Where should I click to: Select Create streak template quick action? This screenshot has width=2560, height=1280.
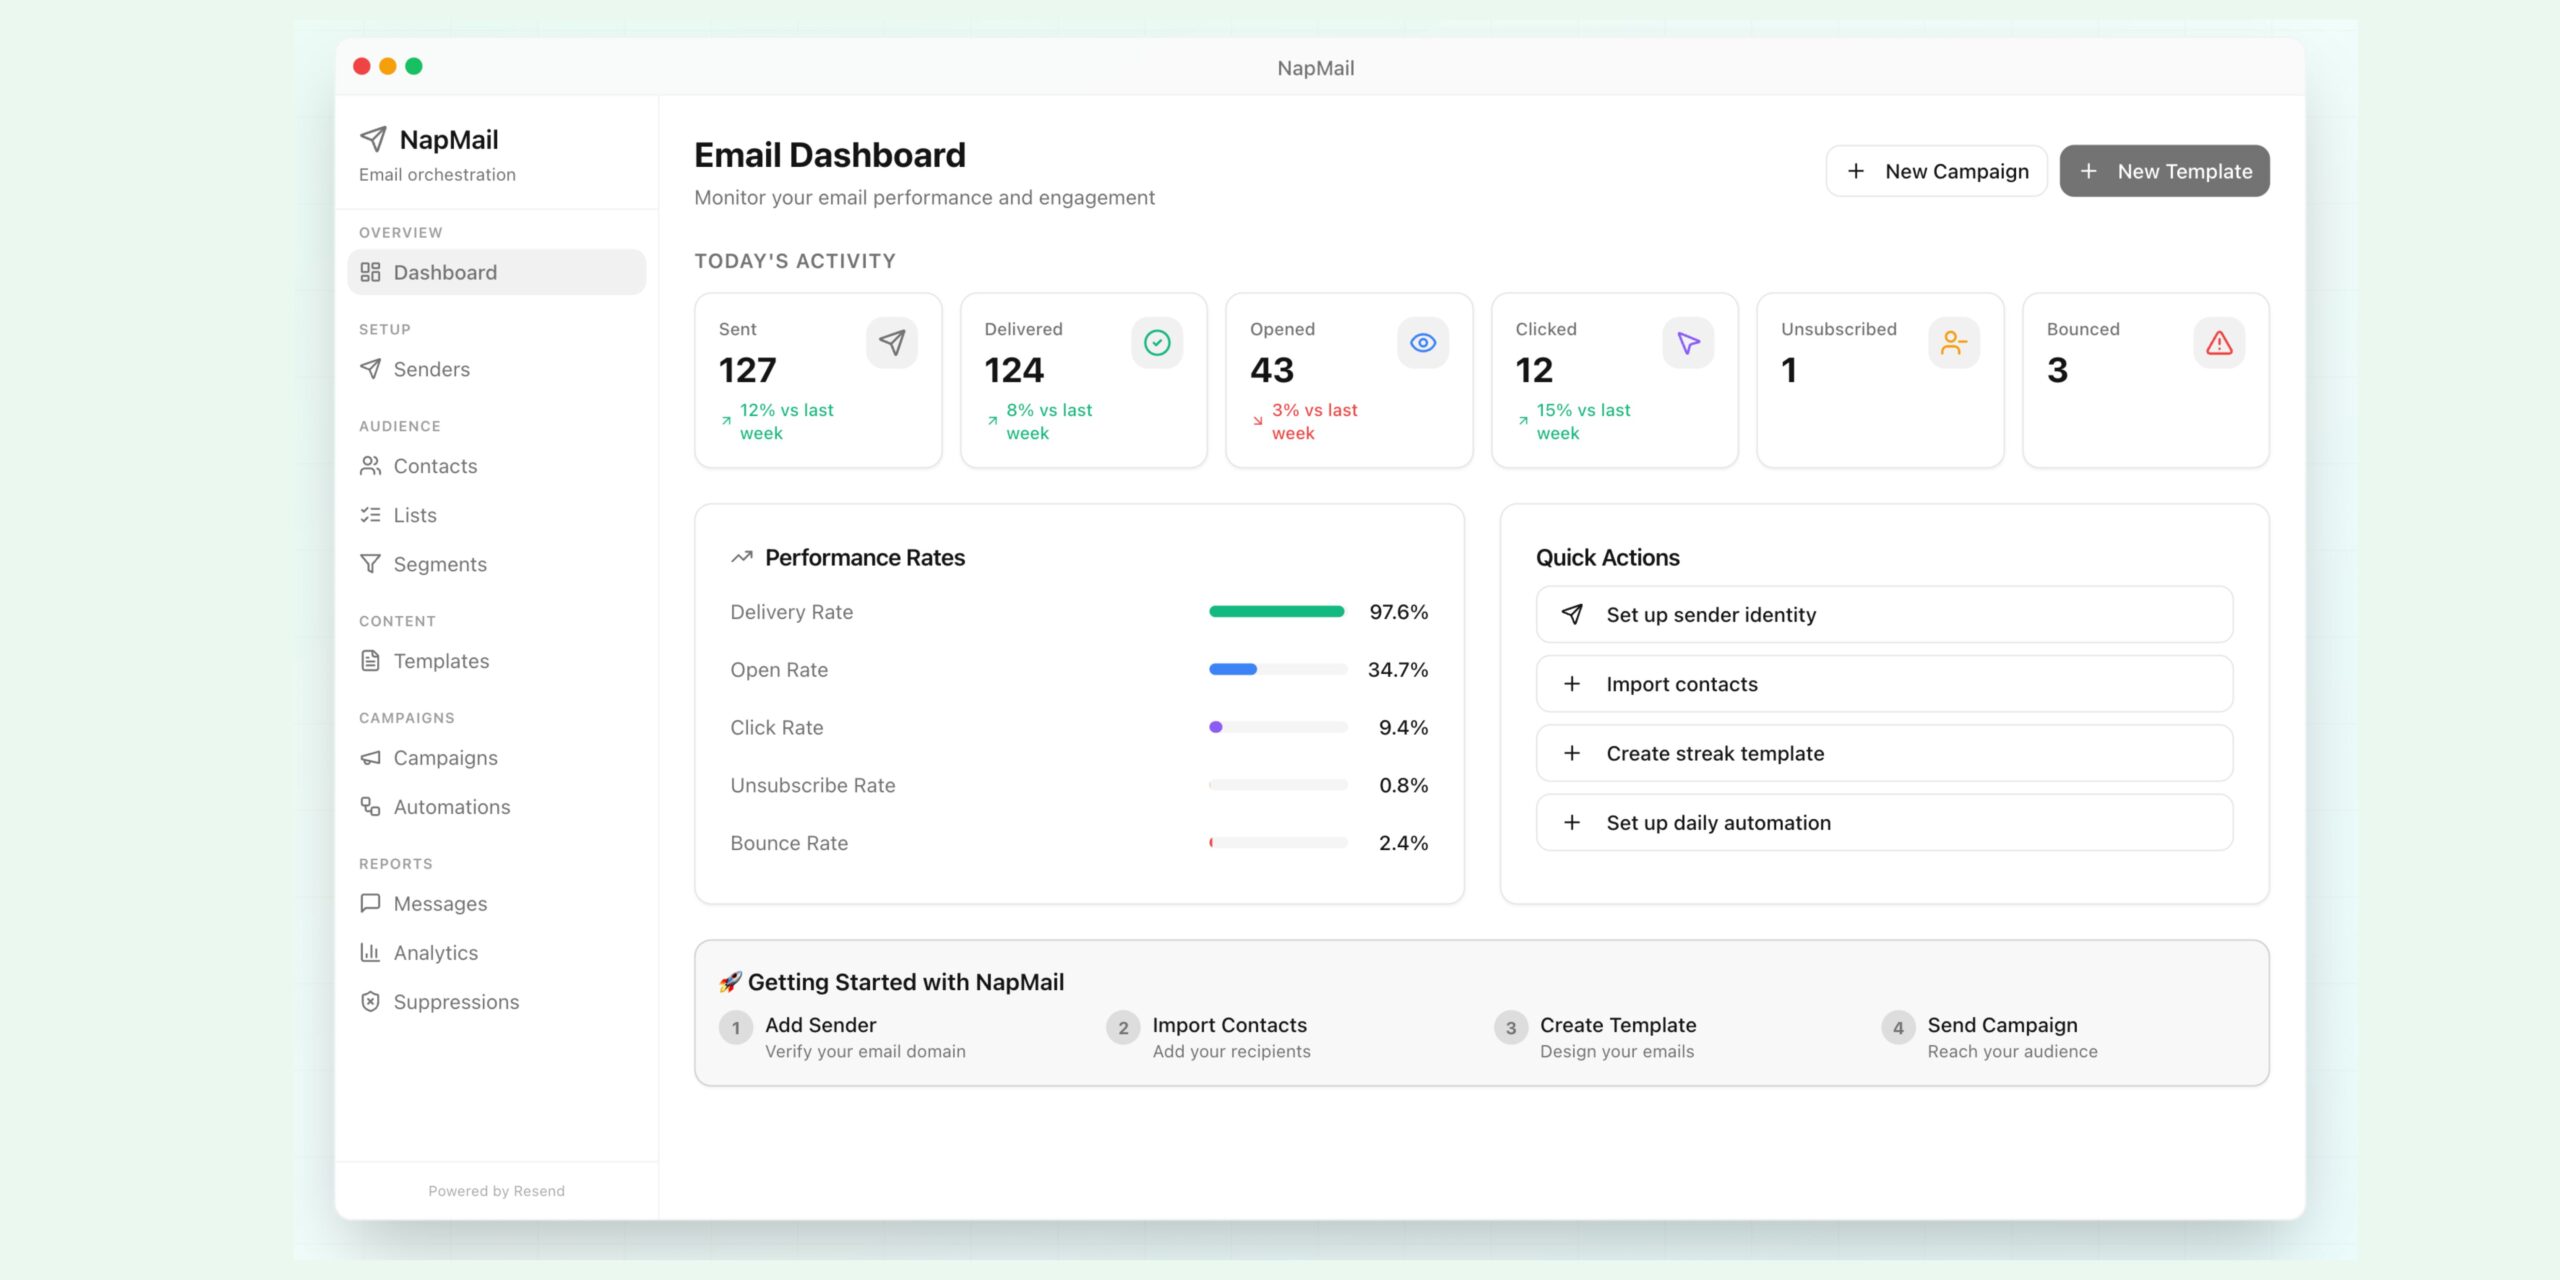1884,753
